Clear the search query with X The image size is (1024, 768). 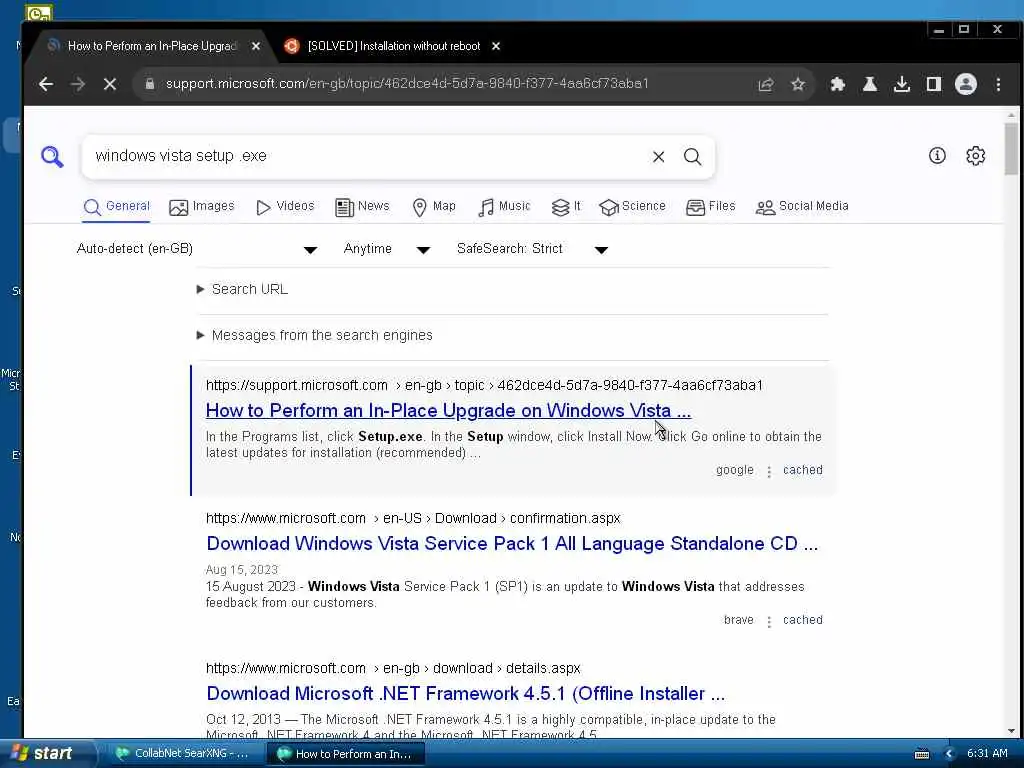(x=658, y=157)
